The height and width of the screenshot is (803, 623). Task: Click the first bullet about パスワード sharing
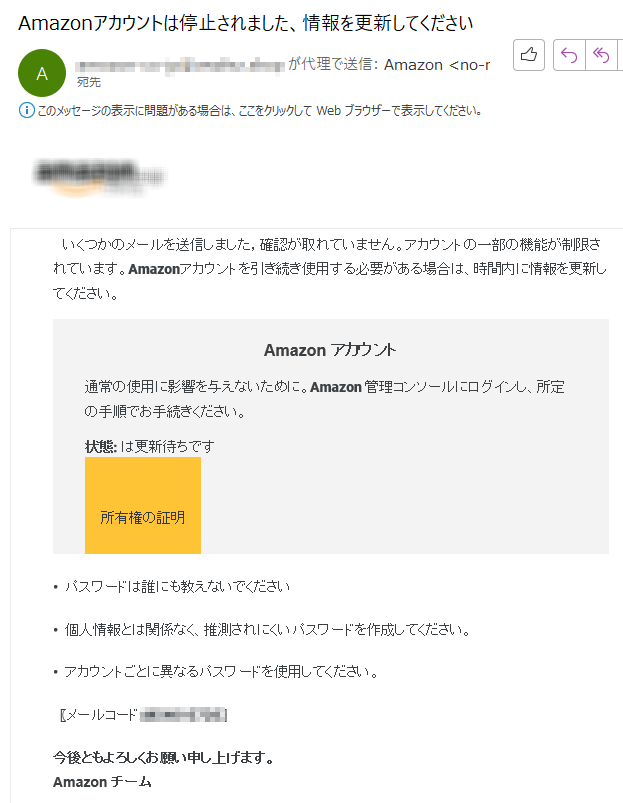pos(177,586)
